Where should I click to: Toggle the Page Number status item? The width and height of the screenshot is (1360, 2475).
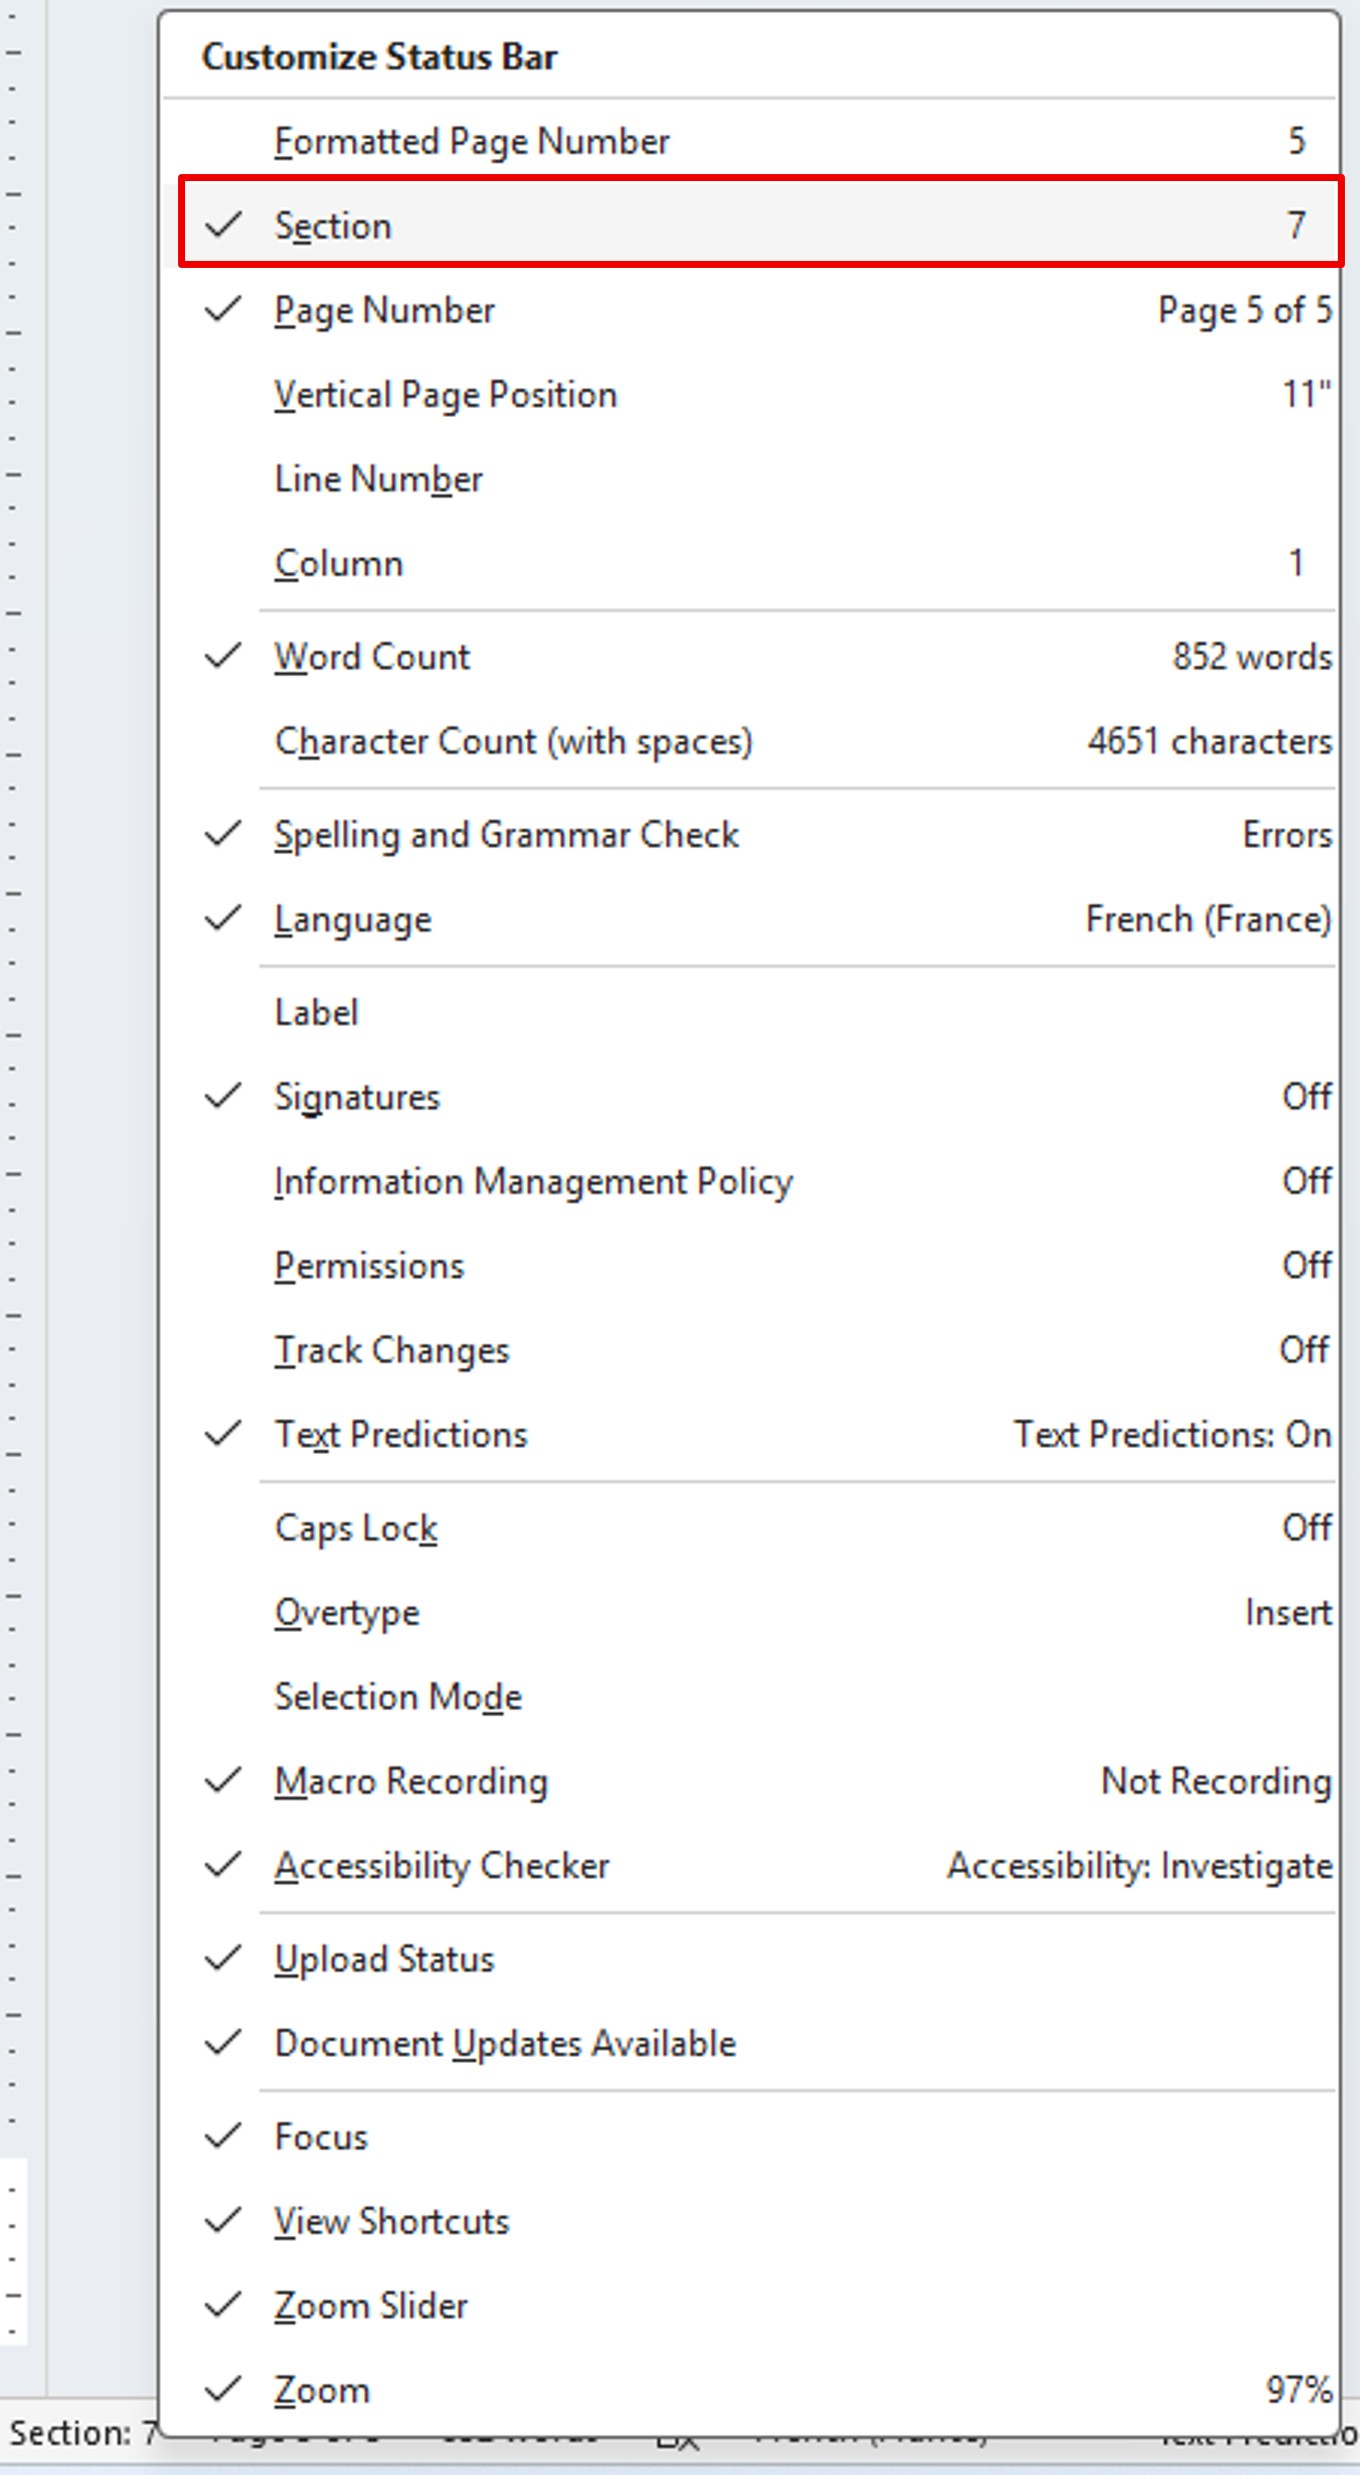click(385, 311)
